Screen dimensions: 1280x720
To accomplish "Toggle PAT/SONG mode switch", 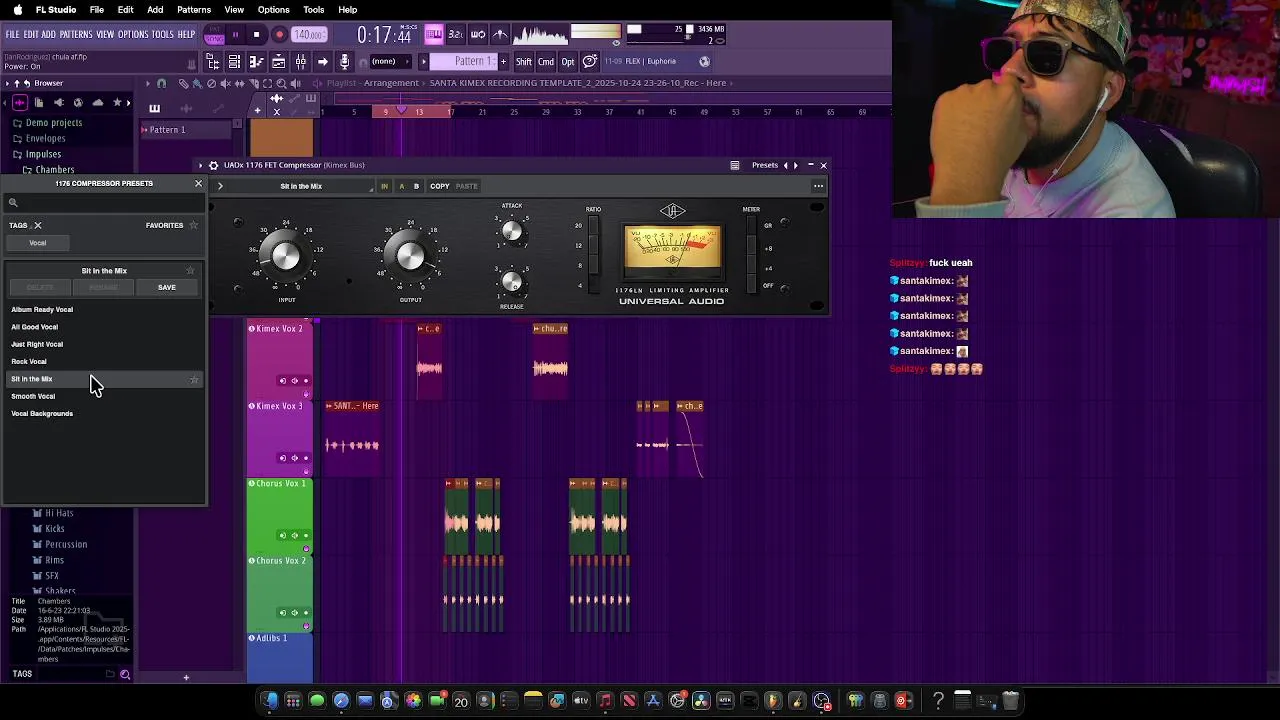I will pyautogui.click(x=214, y=35).
